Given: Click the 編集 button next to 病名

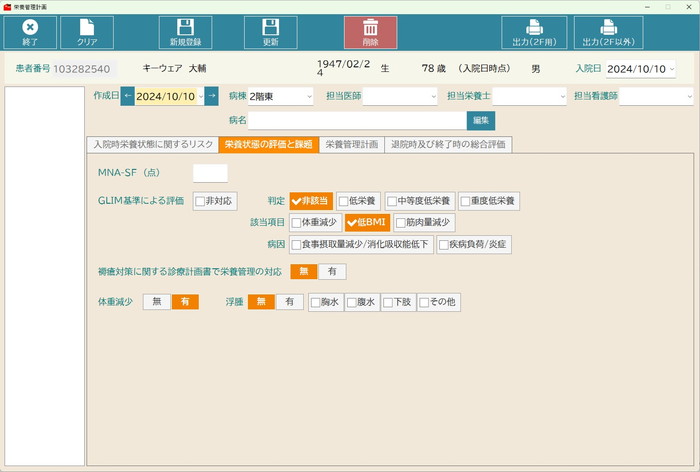Looking at the screenshot, I should [481, 121].
